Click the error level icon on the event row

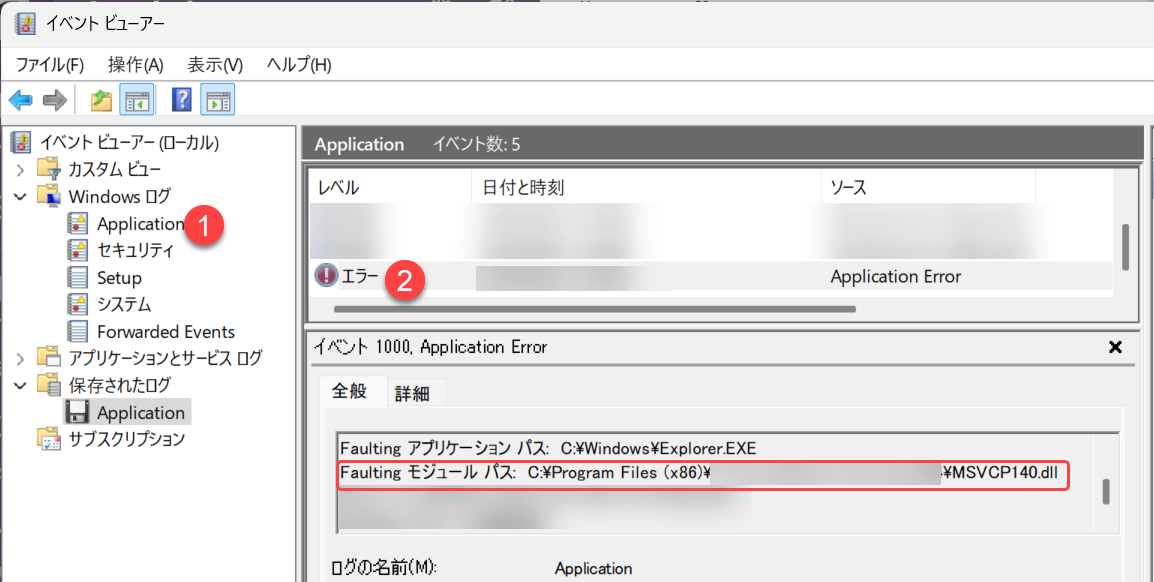(325, 274)
